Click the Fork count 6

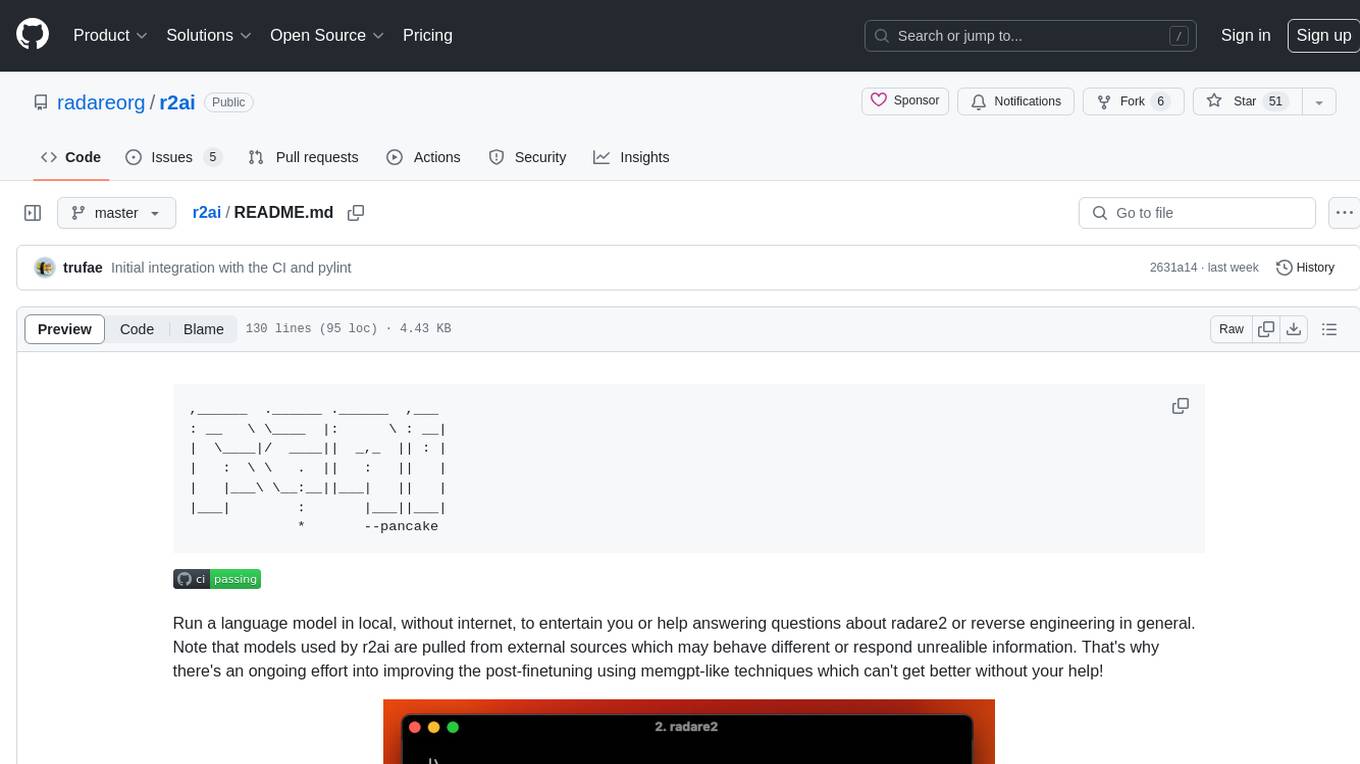coord(1160,101)
